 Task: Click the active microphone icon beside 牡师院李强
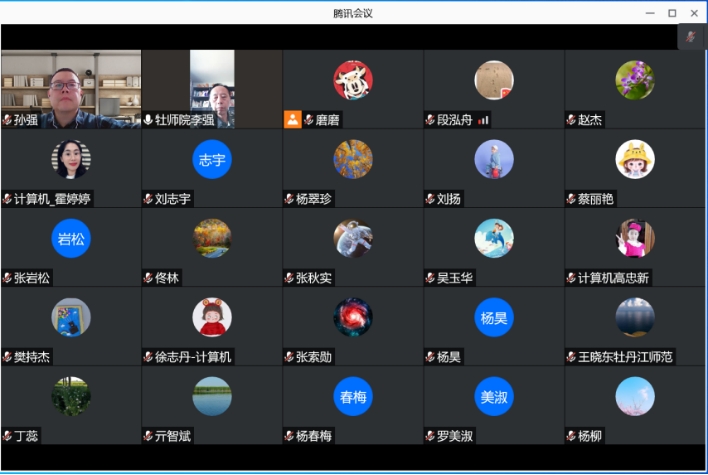[x=148, y=120]
